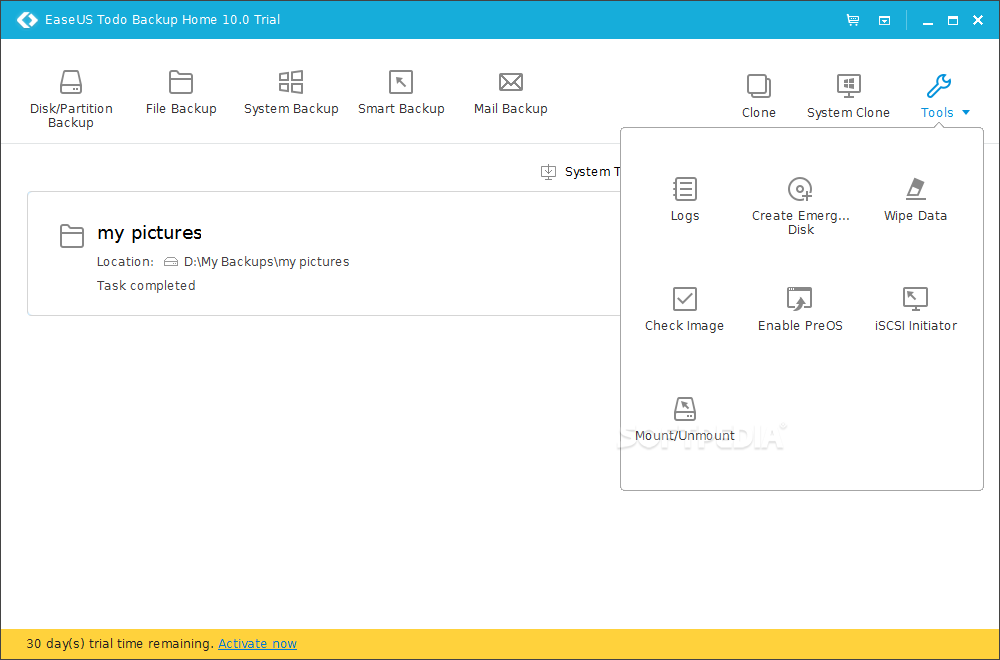Click the Activate now link

(258, 643)
